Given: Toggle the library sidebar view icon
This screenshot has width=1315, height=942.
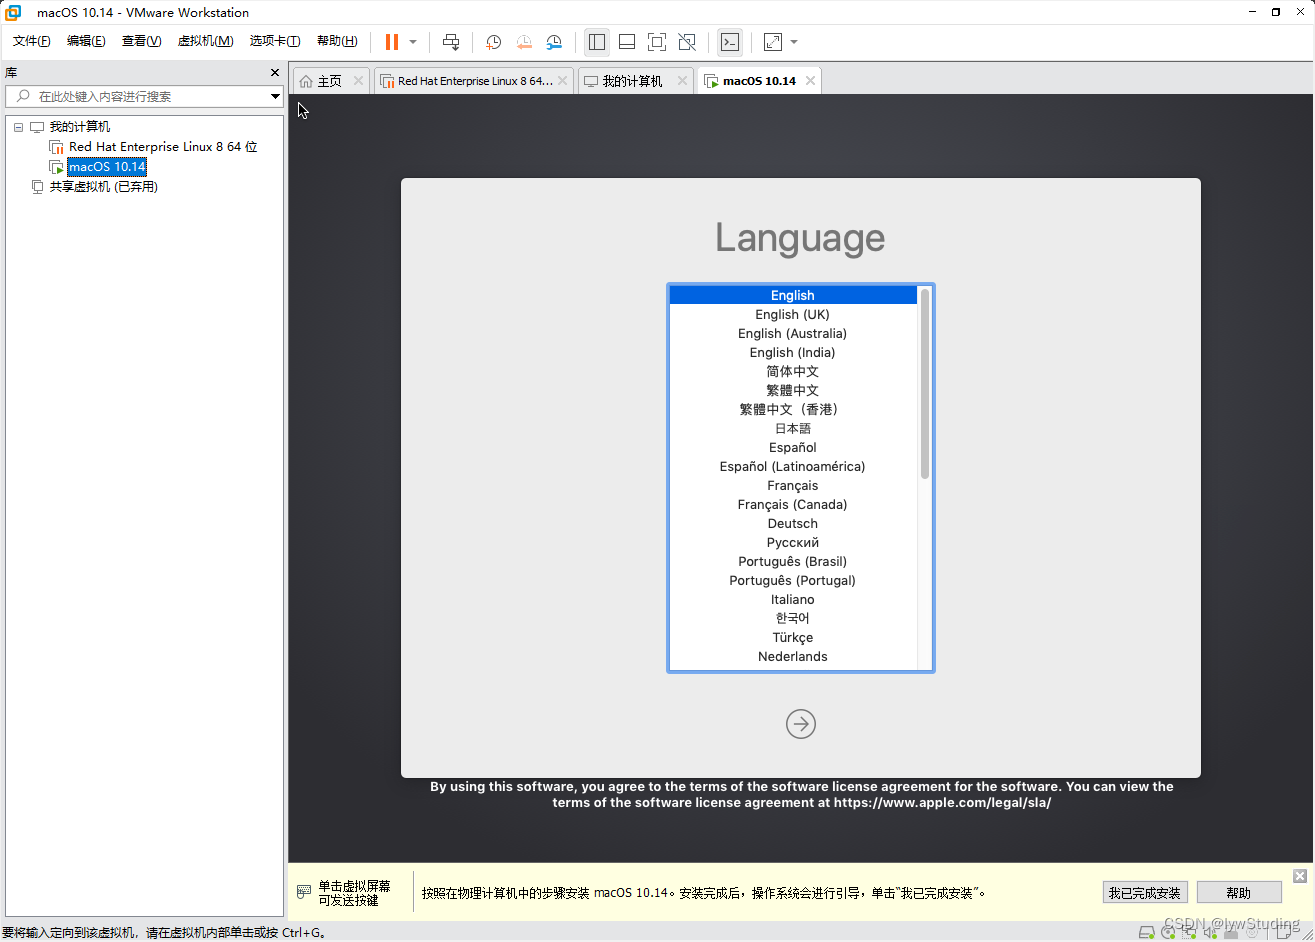Looking at the screenshot, I should [597, 42].
